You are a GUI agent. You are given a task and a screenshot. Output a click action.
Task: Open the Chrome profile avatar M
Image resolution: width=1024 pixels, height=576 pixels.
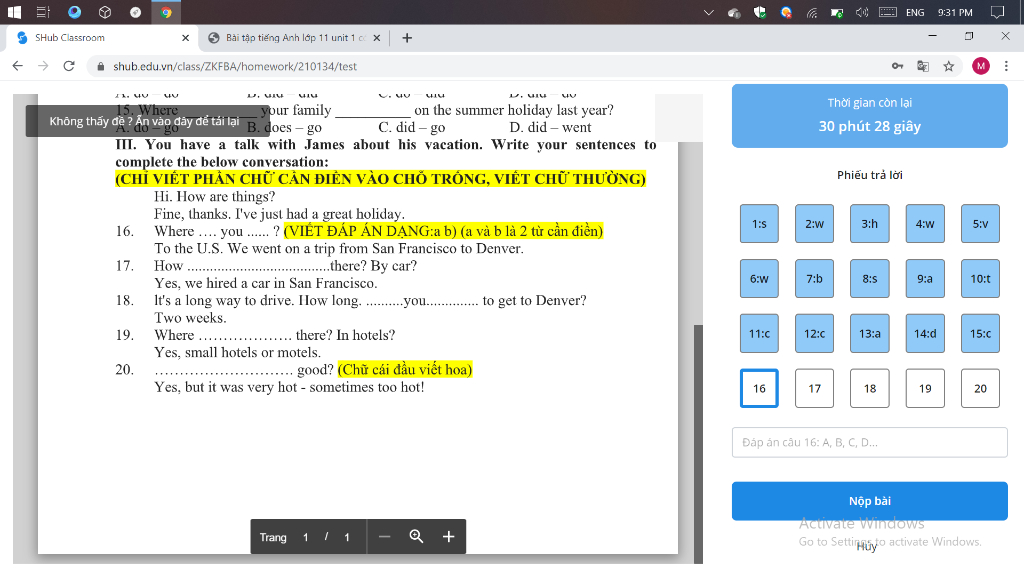[x=980, y=66]
